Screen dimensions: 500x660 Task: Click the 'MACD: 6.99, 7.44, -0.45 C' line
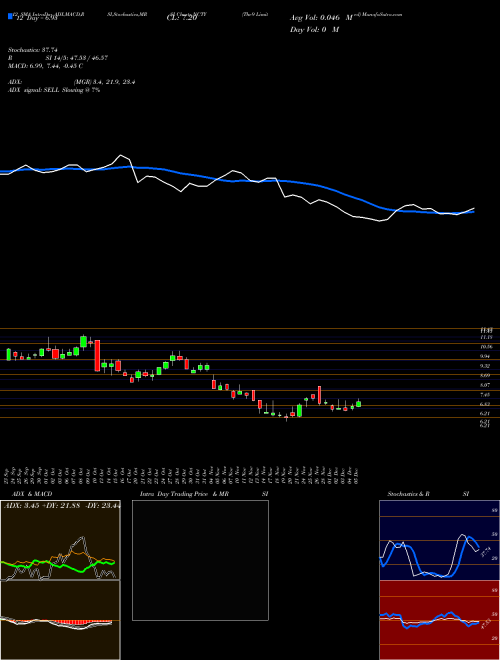click(45, 66)
